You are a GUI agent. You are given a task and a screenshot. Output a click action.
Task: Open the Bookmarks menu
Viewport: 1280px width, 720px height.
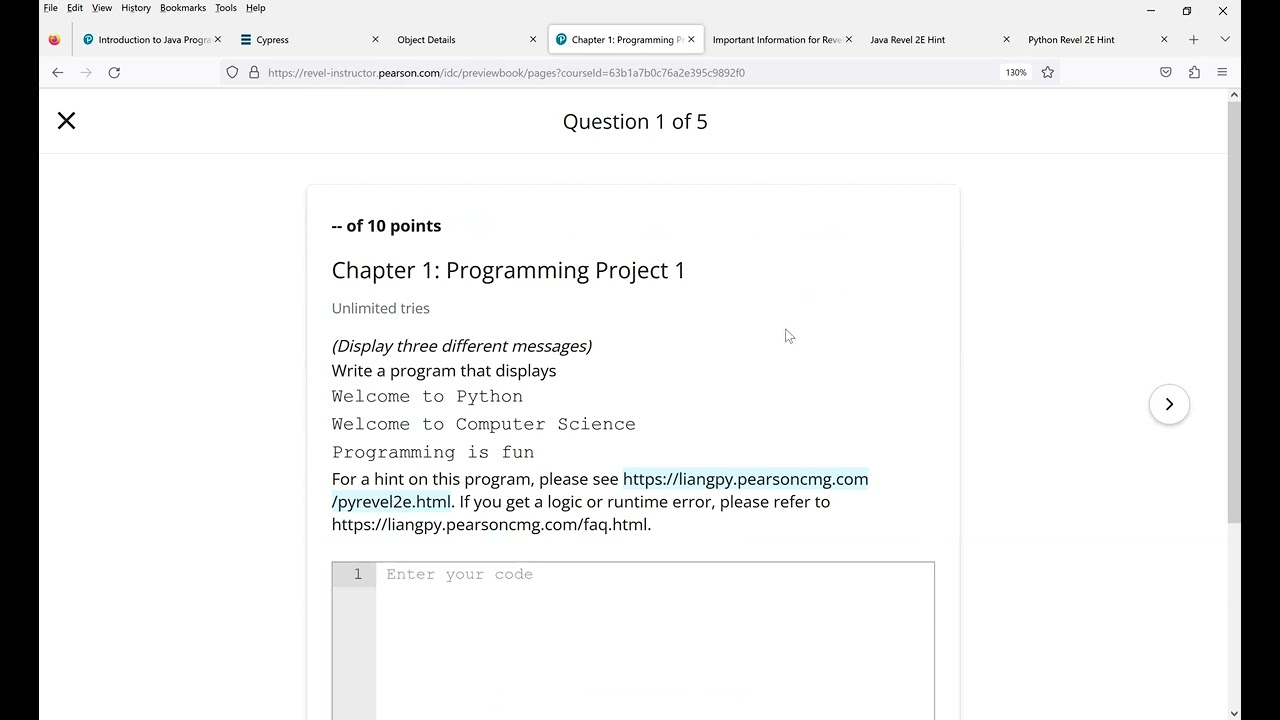click(183, 8)
